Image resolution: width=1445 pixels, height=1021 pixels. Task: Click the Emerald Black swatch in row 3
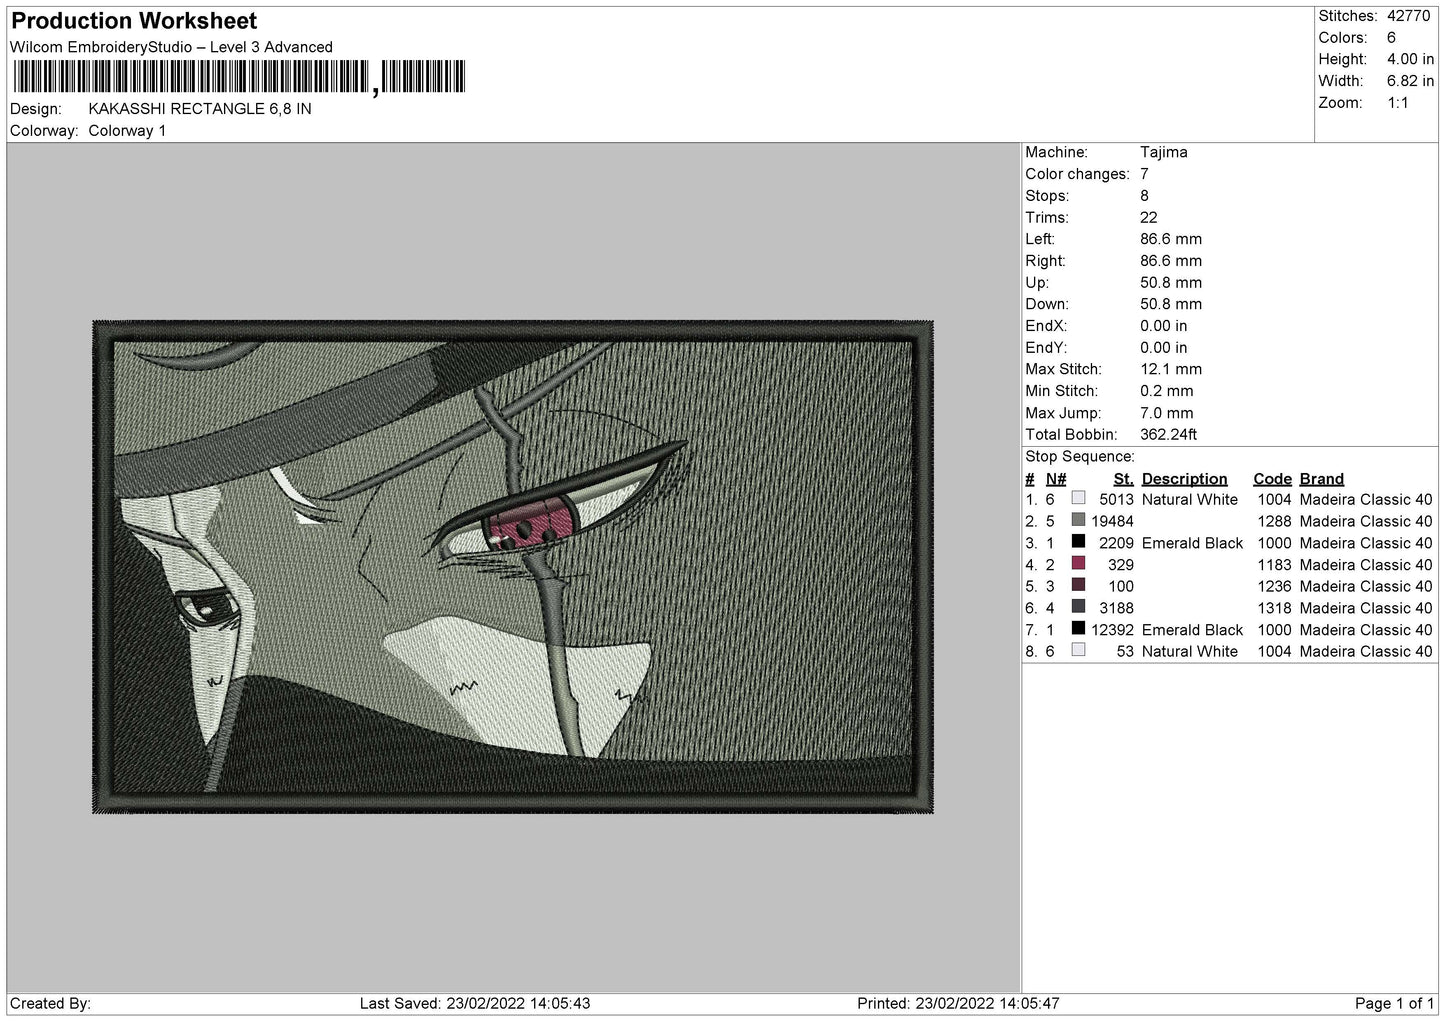(x=1078, y=542)
